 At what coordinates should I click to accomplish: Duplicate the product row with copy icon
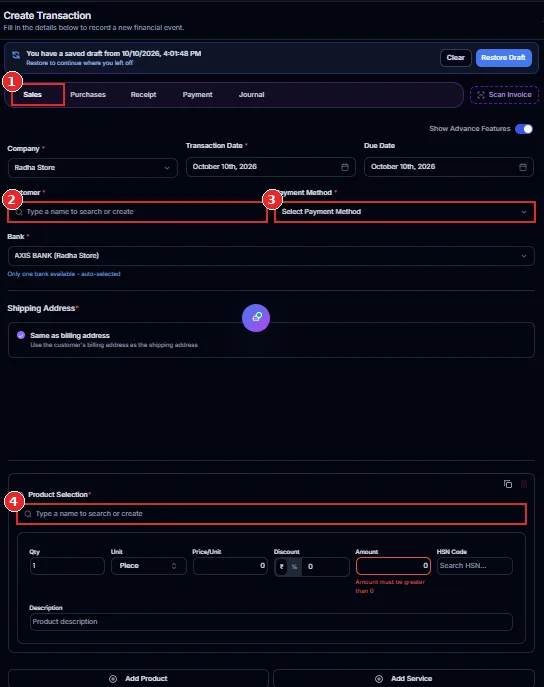coord(508,484)
